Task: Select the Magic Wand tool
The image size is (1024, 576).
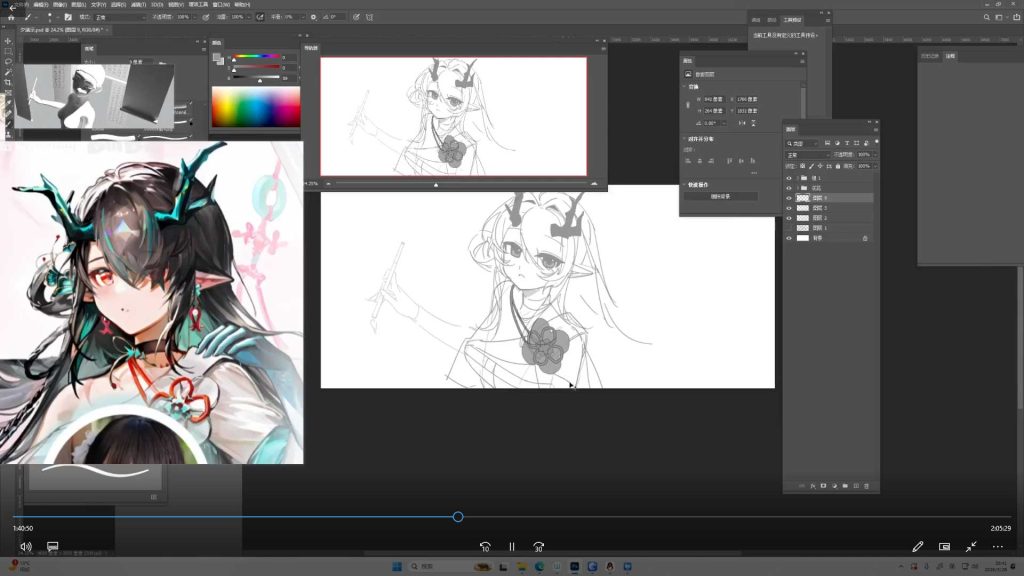Action: [8, 72]
